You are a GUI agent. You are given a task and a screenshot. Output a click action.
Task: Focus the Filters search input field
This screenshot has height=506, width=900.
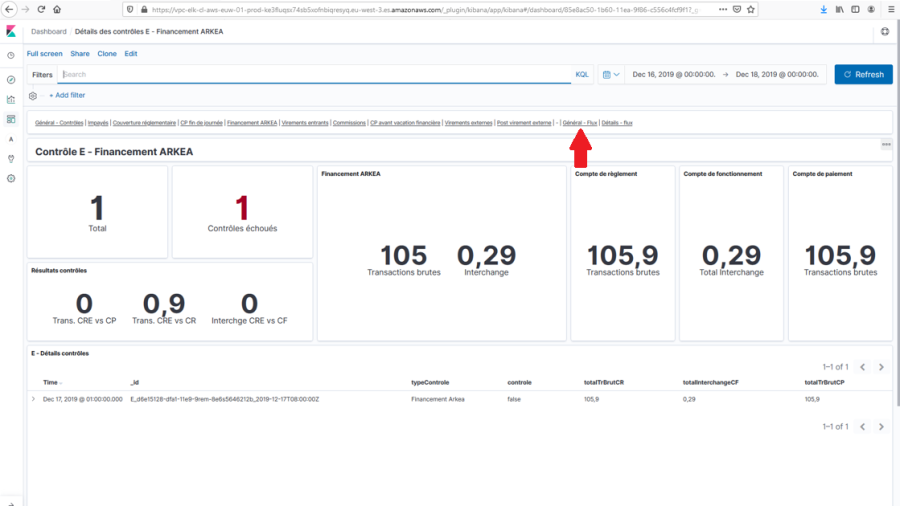(x=315, y=75)
